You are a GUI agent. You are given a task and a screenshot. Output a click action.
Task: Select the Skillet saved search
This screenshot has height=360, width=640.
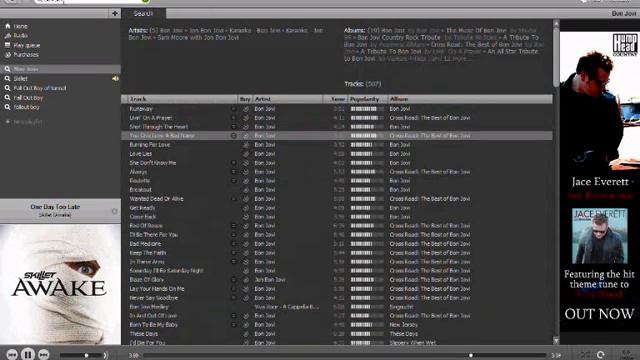tap(20, 78)
